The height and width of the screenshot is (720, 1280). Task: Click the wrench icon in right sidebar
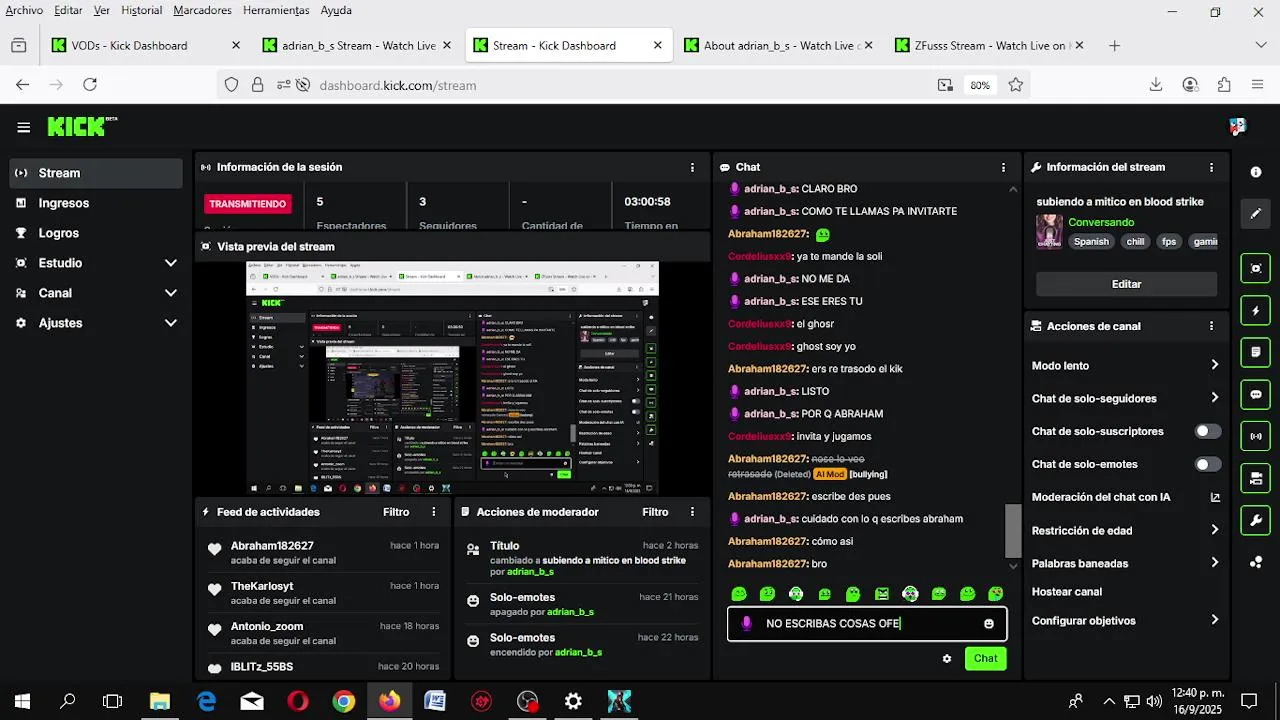click(1256, 520)
